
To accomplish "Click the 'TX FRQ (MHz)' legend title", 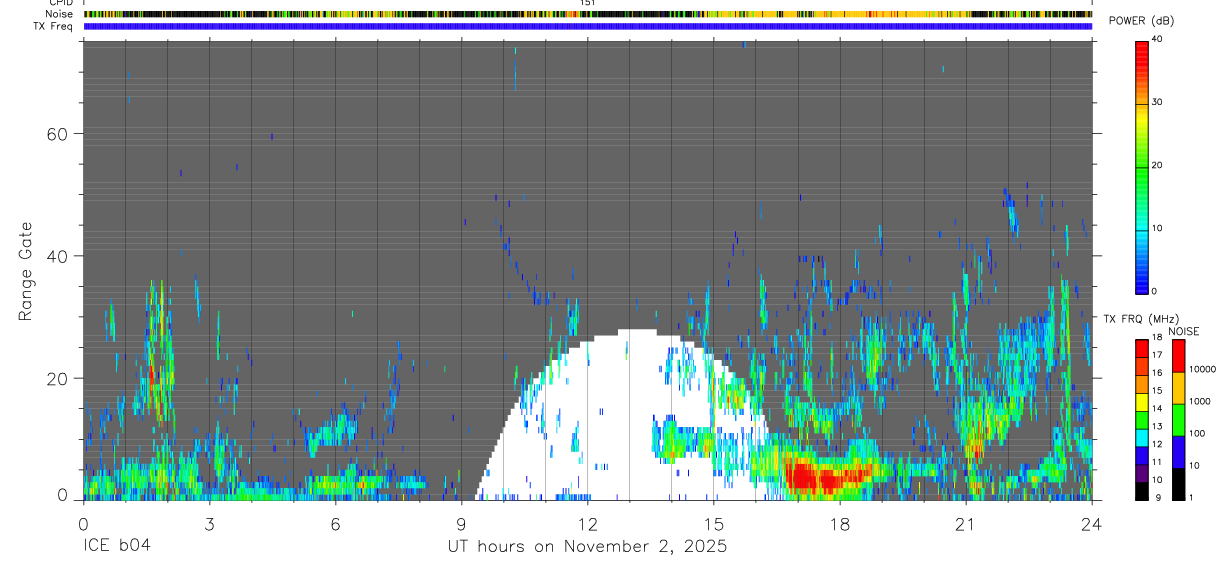I will pos(1141,319).
